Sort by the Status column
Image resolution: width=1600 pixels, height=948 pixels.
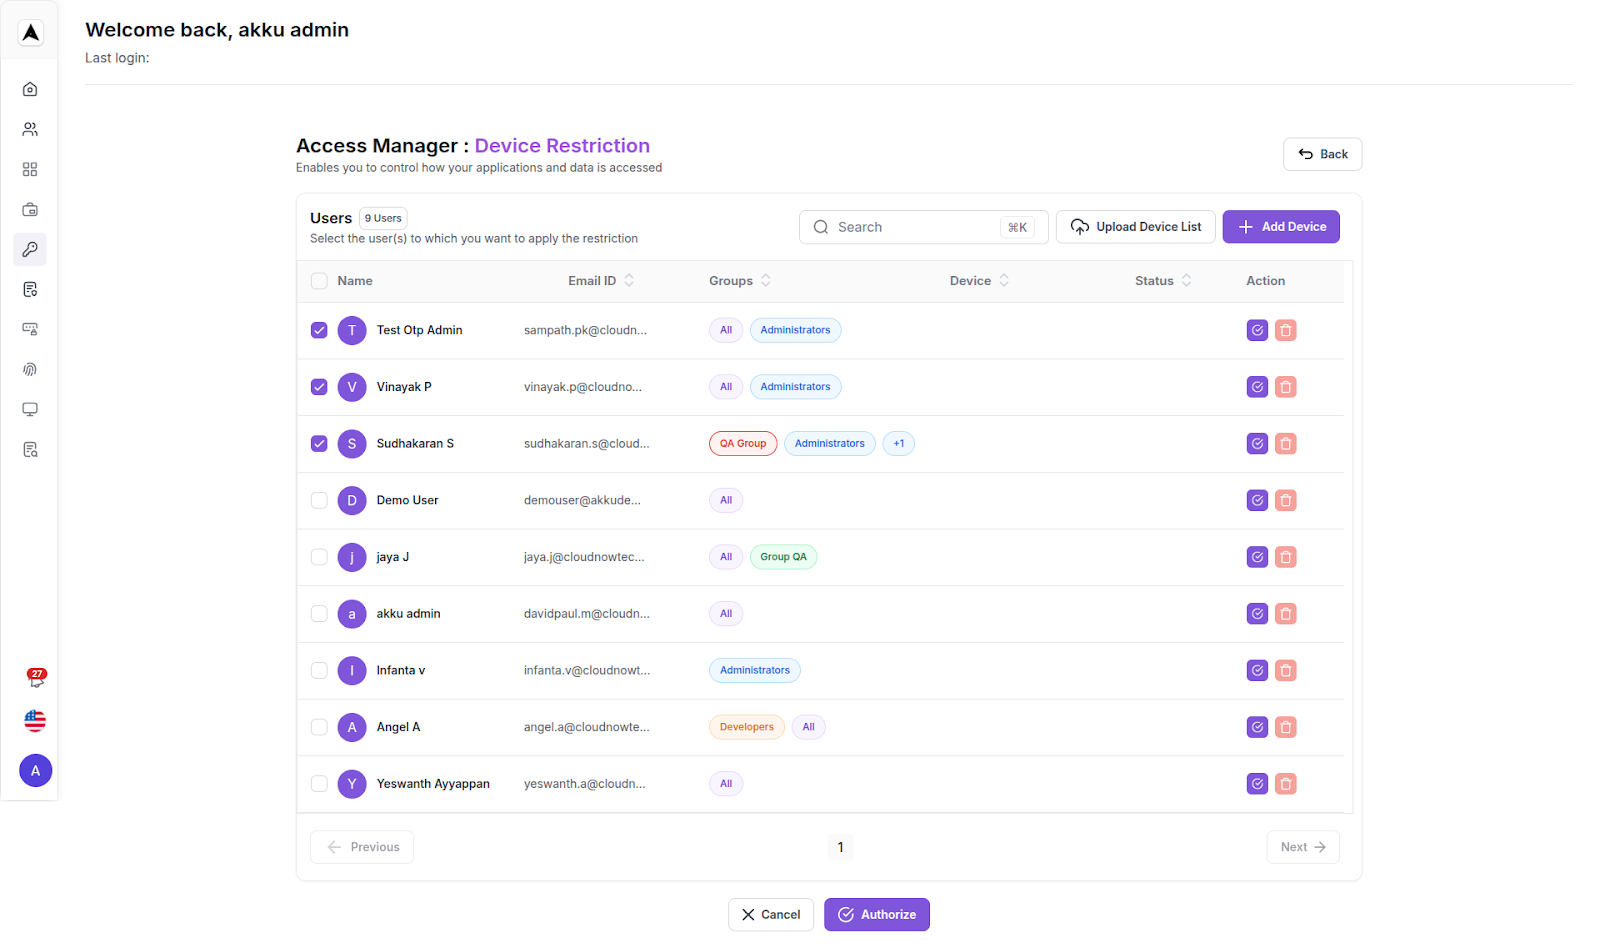click(x=1186, y=281)
